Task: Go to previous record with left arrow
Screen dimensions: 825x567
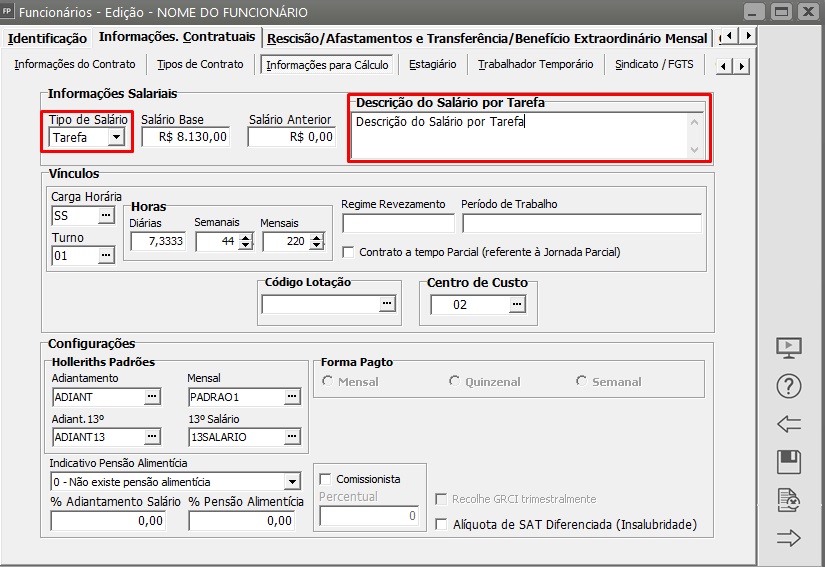Action: click(789, 424)
